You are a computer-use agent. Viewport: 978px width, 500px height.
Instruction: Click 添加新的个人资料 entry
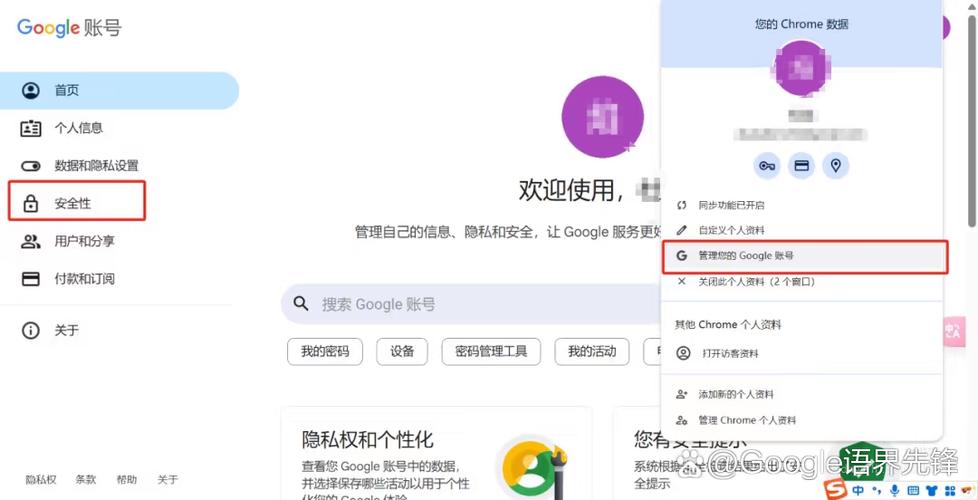point(801,395)
